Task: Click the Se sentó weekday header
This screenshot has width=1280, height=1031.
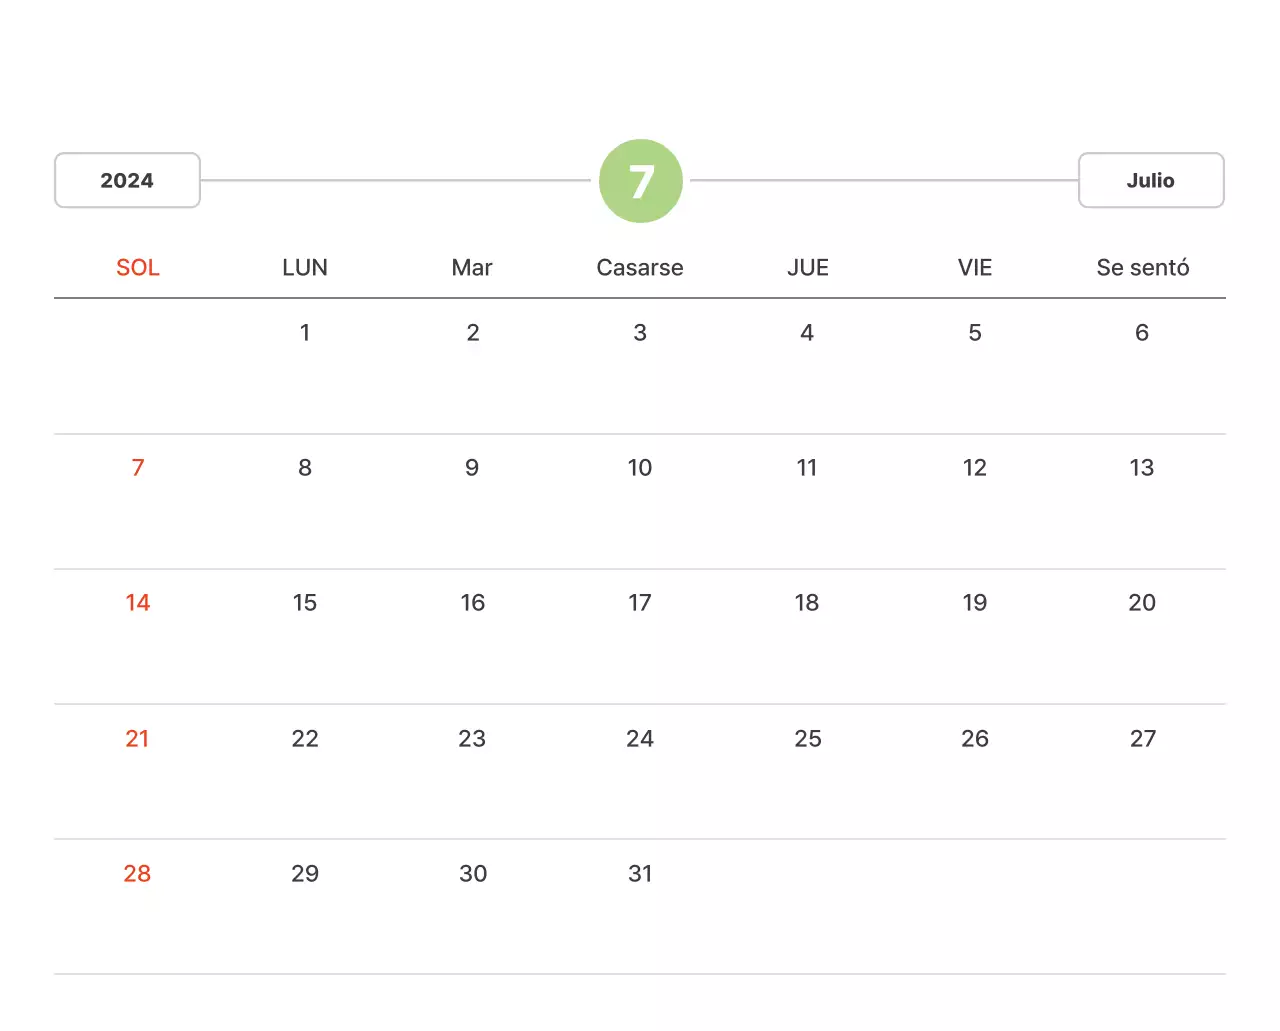Action: tap(1142, 267)
